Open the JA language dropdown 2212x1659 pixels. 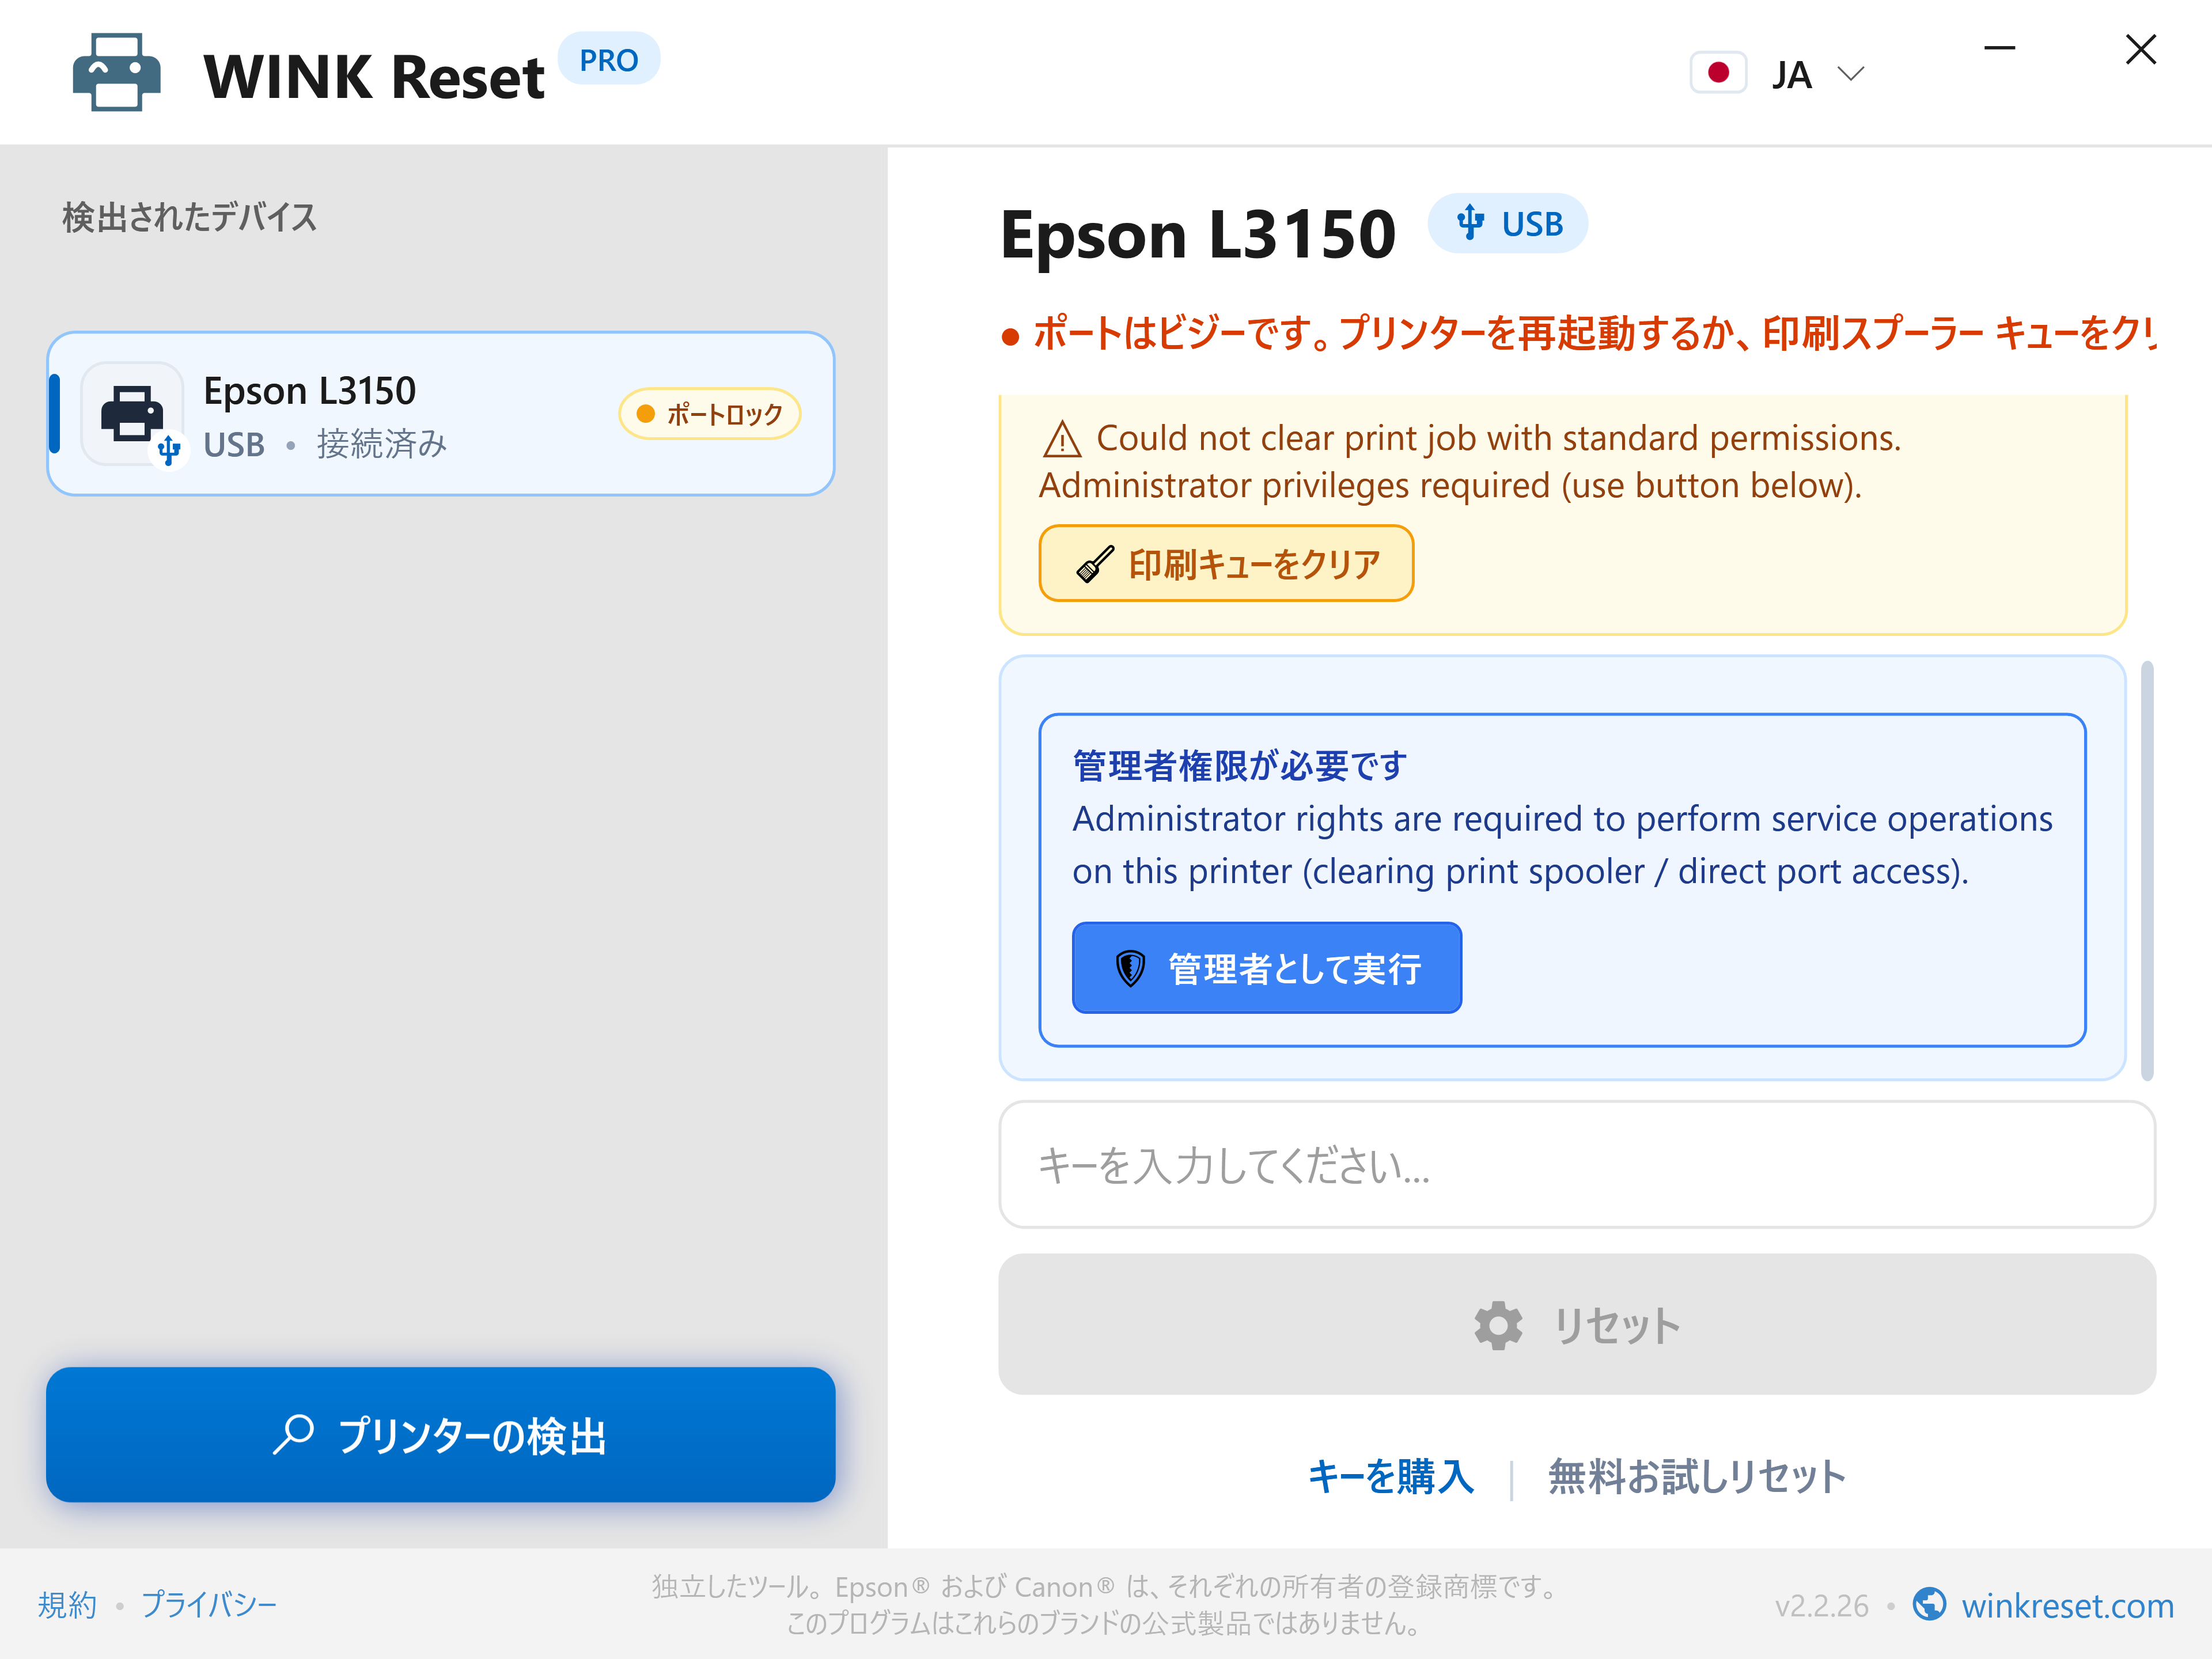[1778, 73]
